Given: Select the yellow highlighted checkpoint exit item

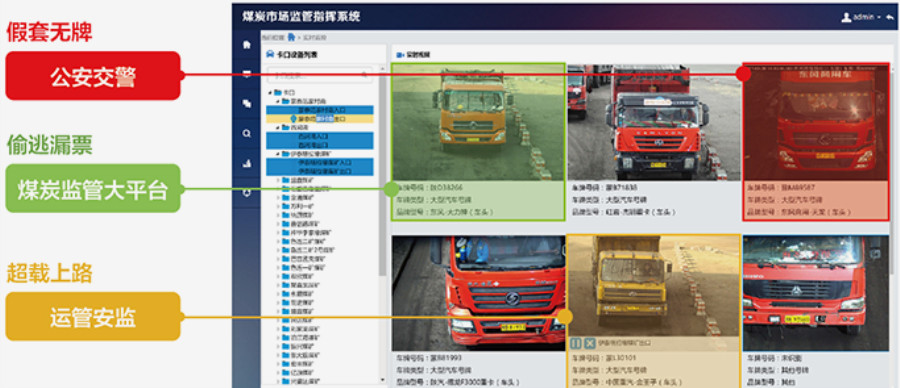Looking at the screenshot, I should pyautogui.click(x=320, y=119).
